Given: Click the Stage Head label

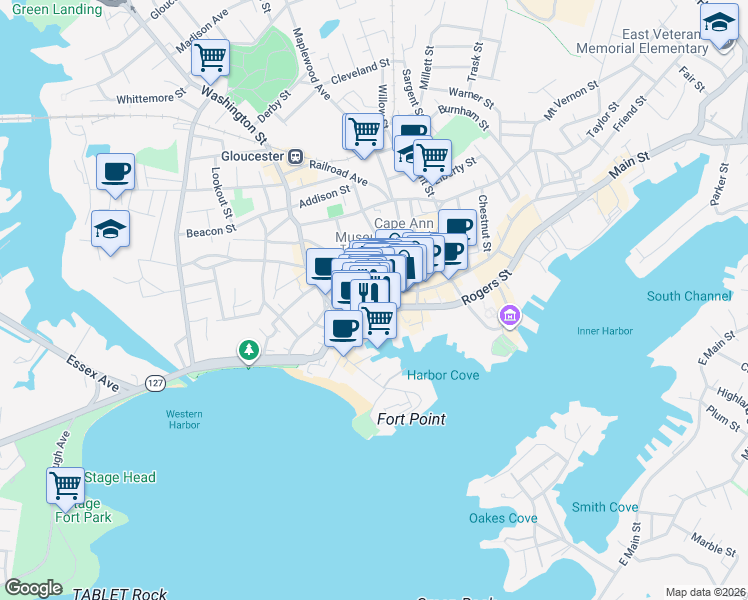Looking at the screenshot, I should coord(120,477).
